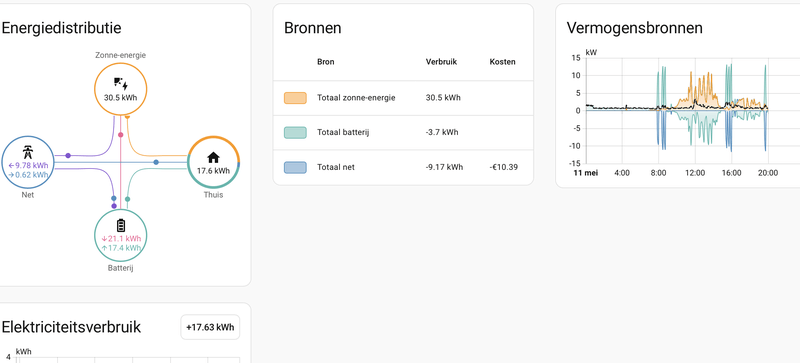Click the 30.5 kWh value in solar circle
Viewport: 800px width, 363px height.
pyautogui.click(x=120, y=98)
